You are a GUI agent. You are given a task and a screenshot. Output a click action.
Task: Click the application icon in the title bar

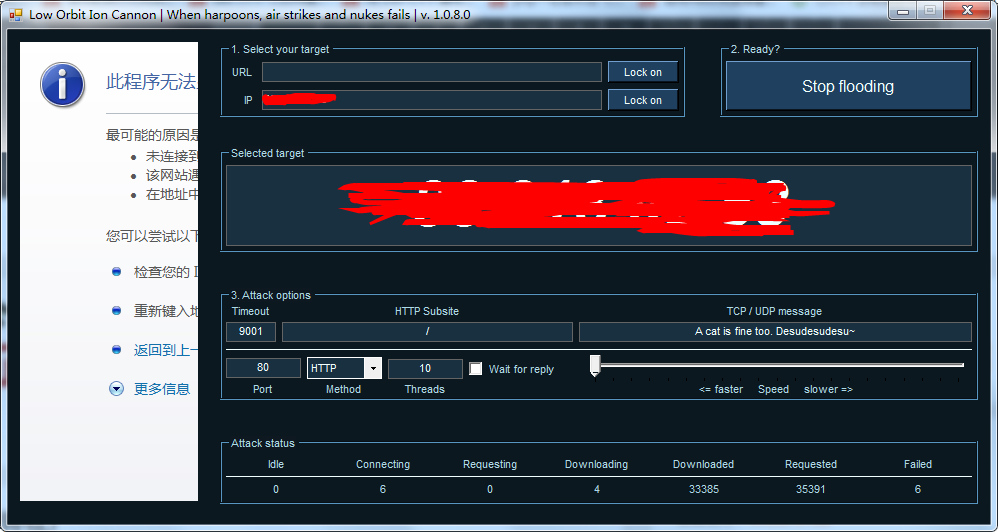16,14
